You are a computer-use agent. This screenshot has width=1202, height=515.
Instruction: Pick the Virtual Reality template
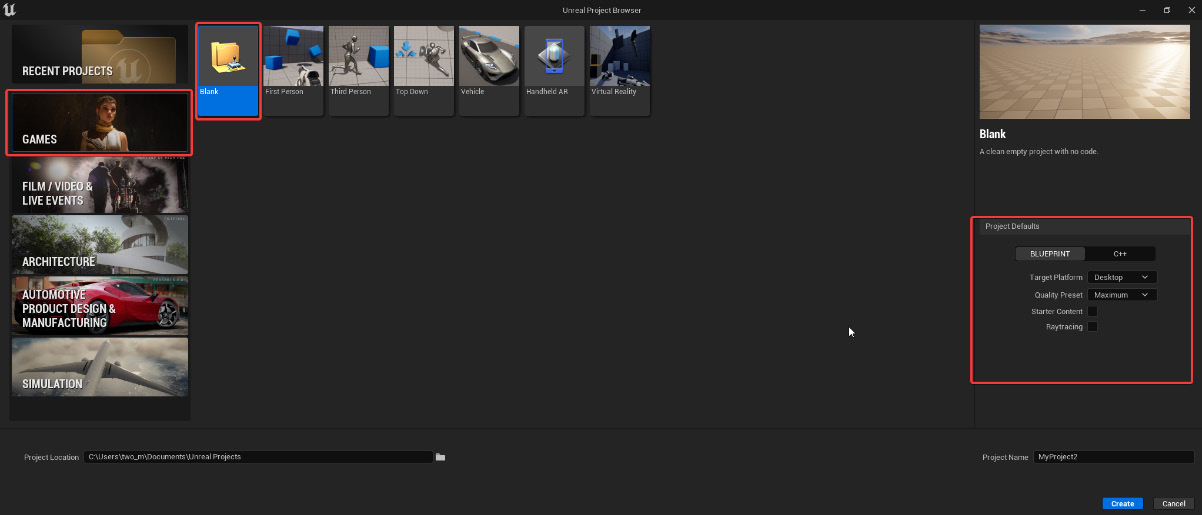click(620, 71)
